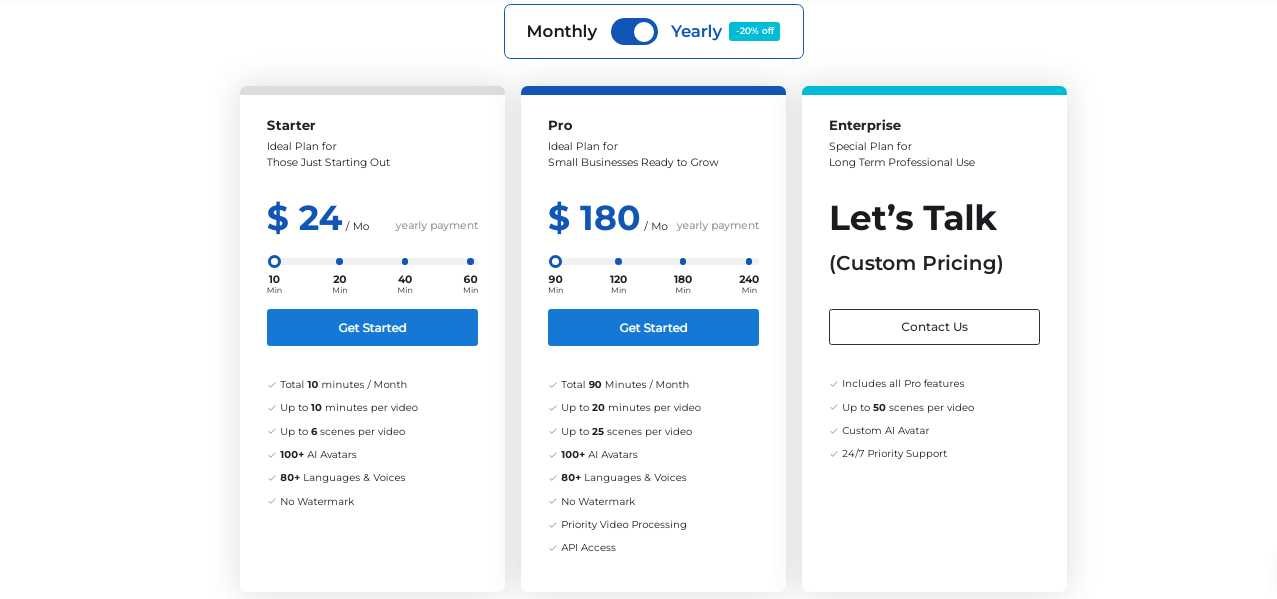Click Get Started under Pro plan
Screen dimensions: 1277x599
pos(653,328)
